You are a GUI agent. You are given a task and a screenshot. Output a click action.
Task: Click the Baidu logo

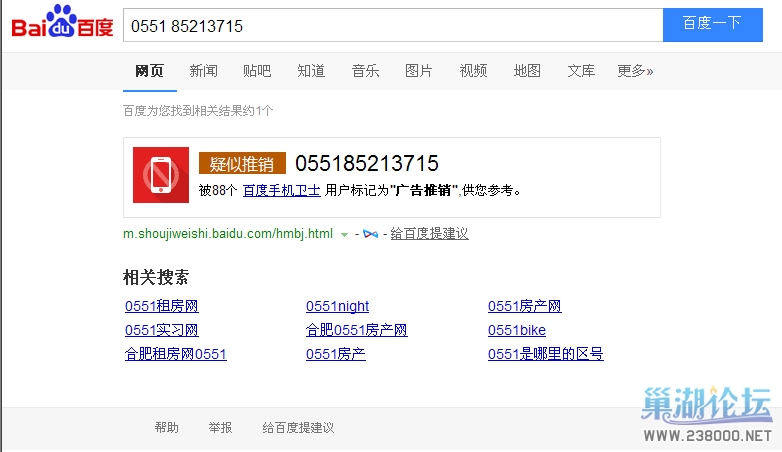click(62, 21)
